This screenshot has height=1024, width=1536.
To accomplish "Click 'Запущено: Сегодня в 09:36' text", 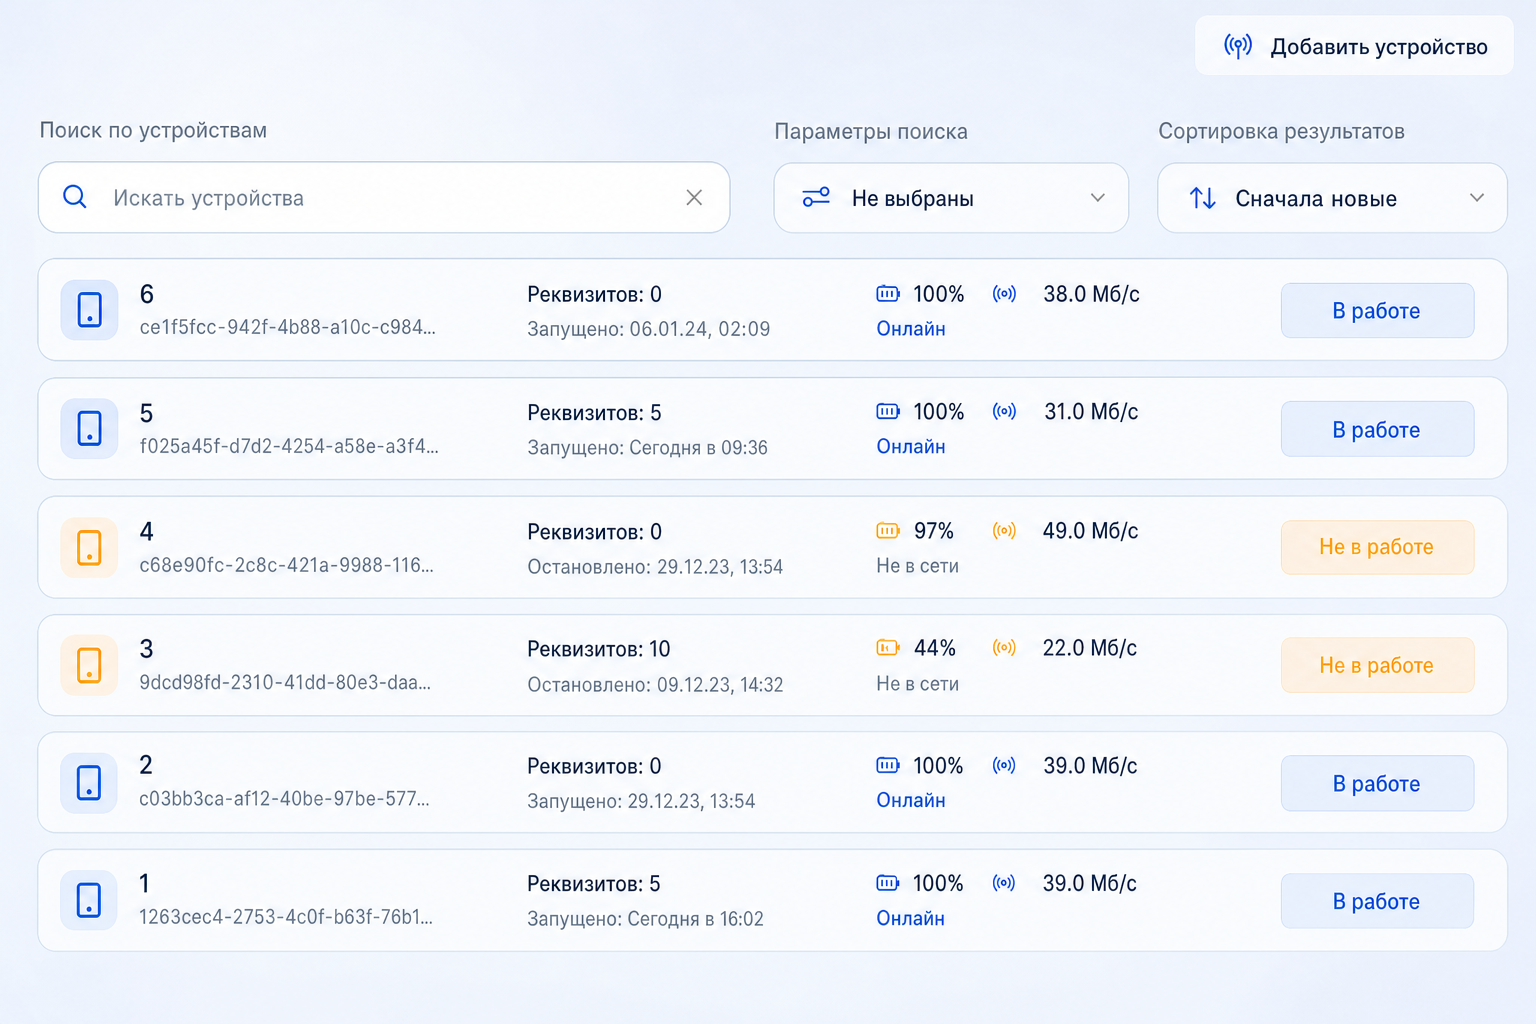I will pyautogui.click(x=647, y=448).
